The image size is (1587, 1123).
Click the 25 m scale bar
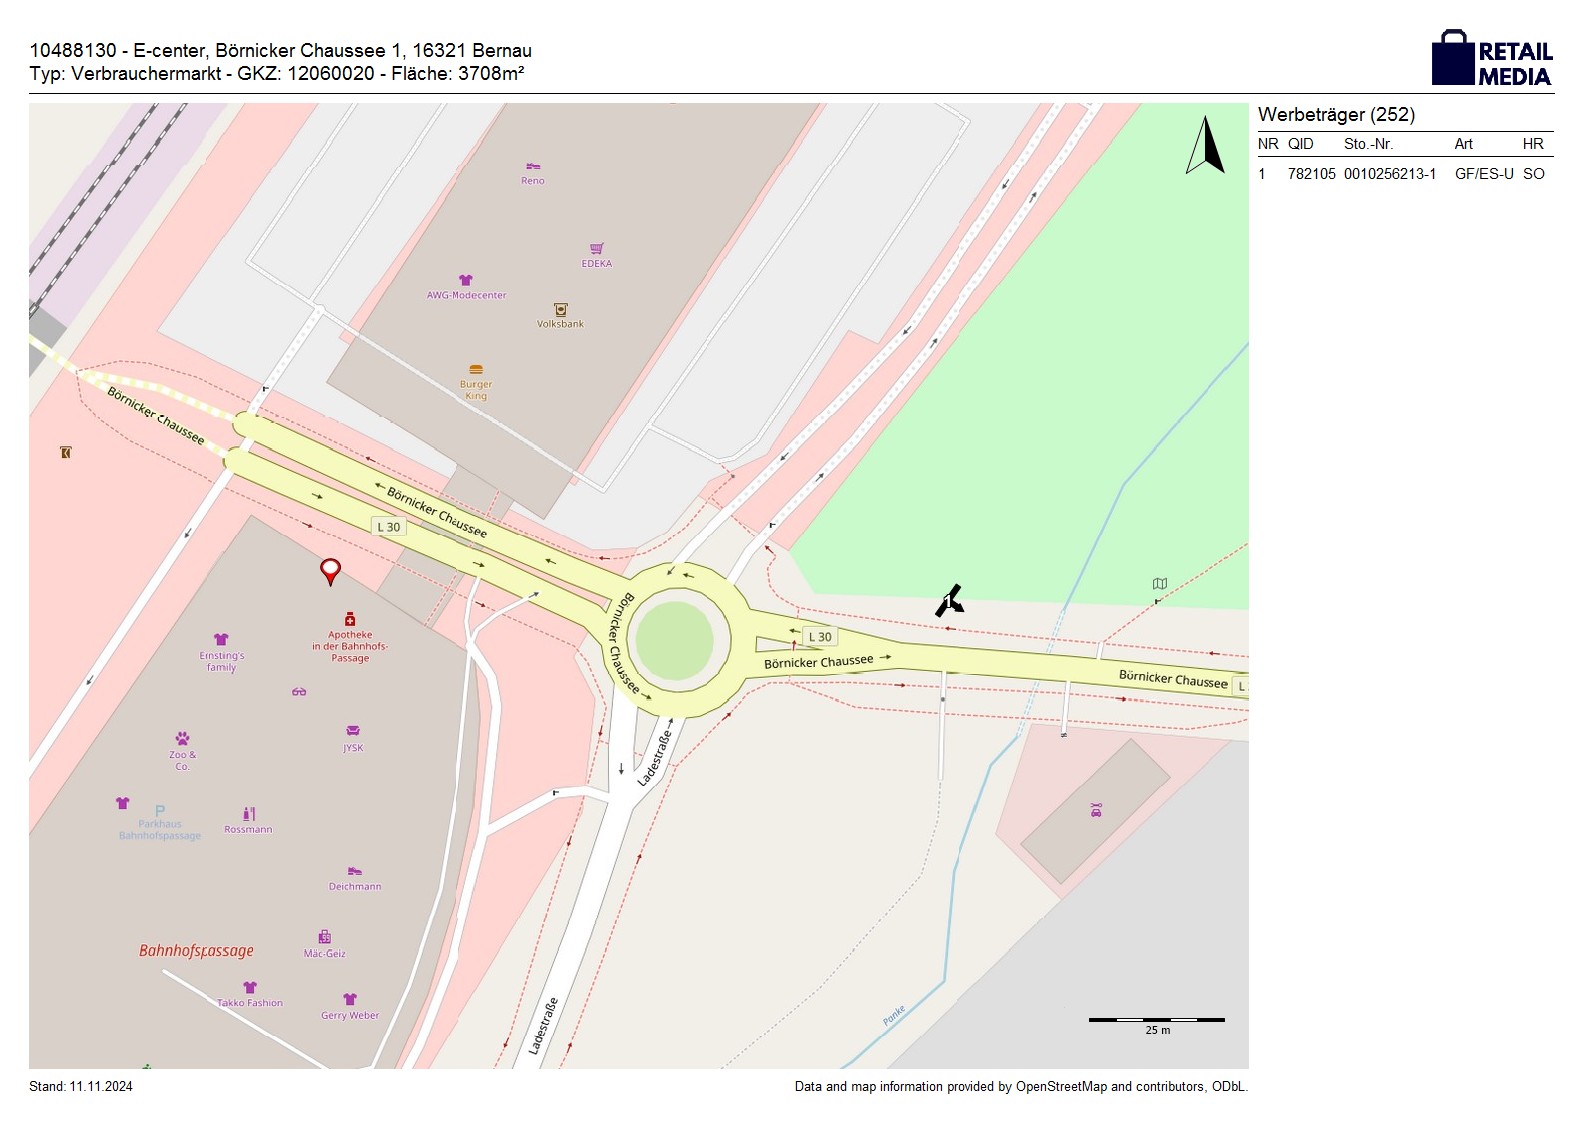(1156, 1020)
